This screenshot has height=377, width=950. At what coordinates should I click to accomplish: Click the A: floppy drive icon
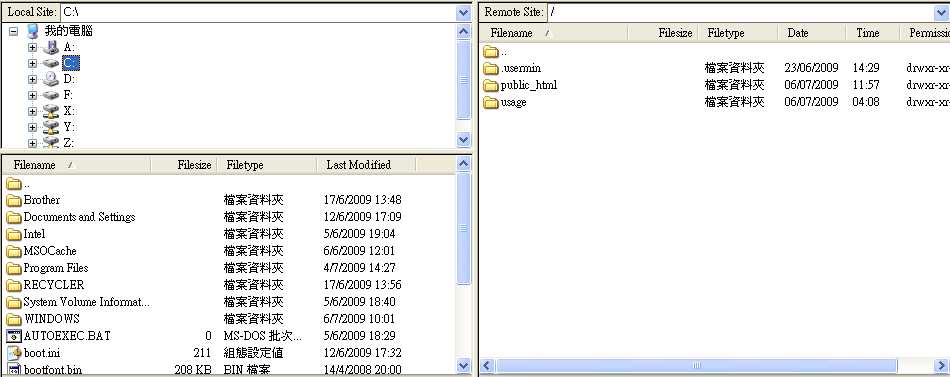click(x=51, y=47)
